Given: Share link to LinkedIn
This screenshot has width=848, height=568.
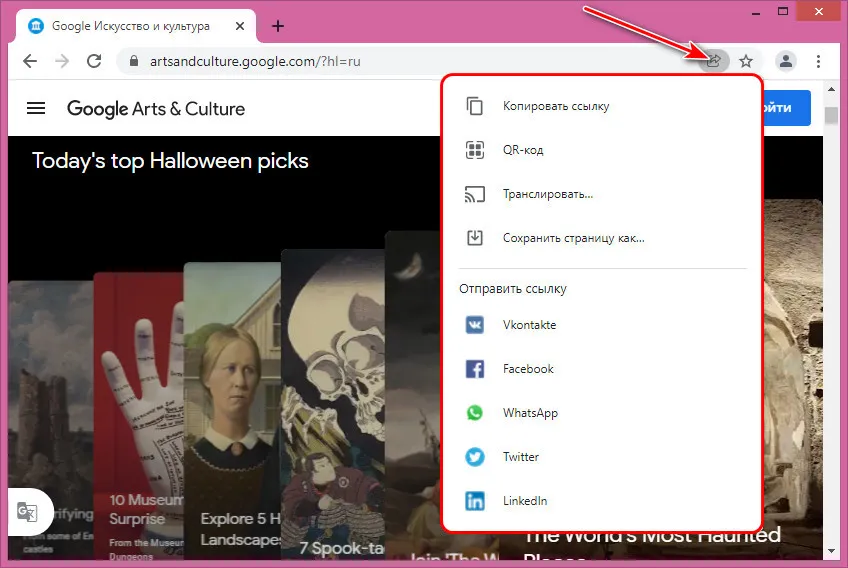Looking at the screenshot, I should click(525, 501).
